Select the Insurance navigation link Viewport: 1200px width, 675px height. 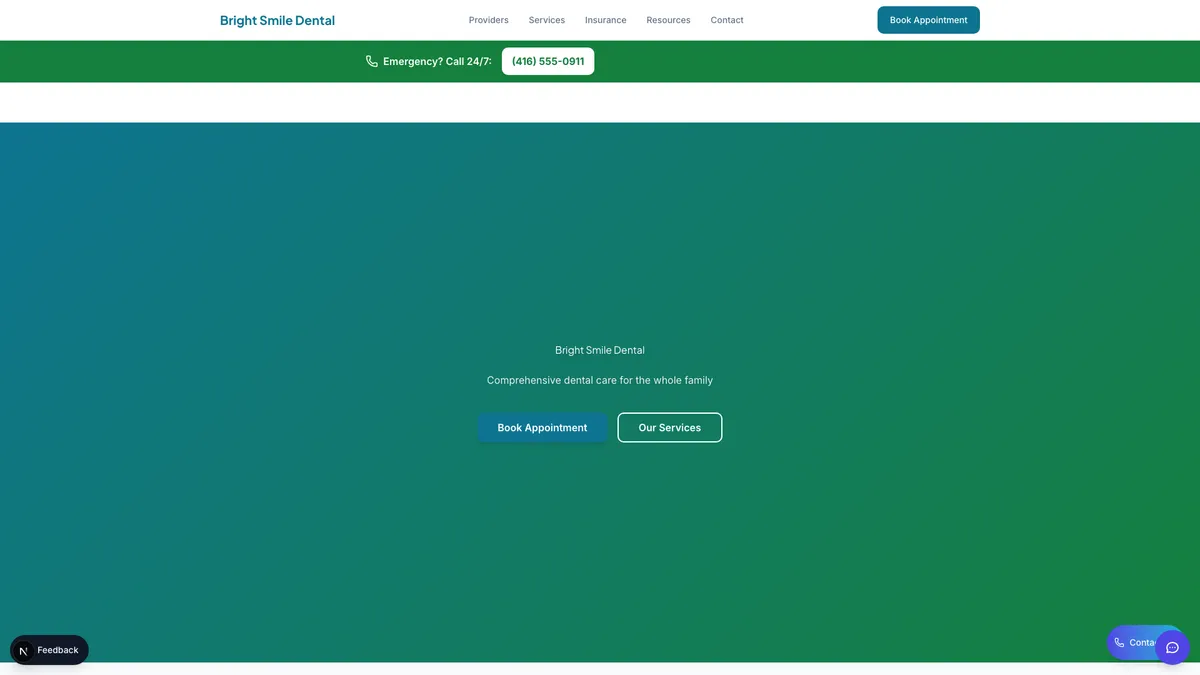coord(605,20)
